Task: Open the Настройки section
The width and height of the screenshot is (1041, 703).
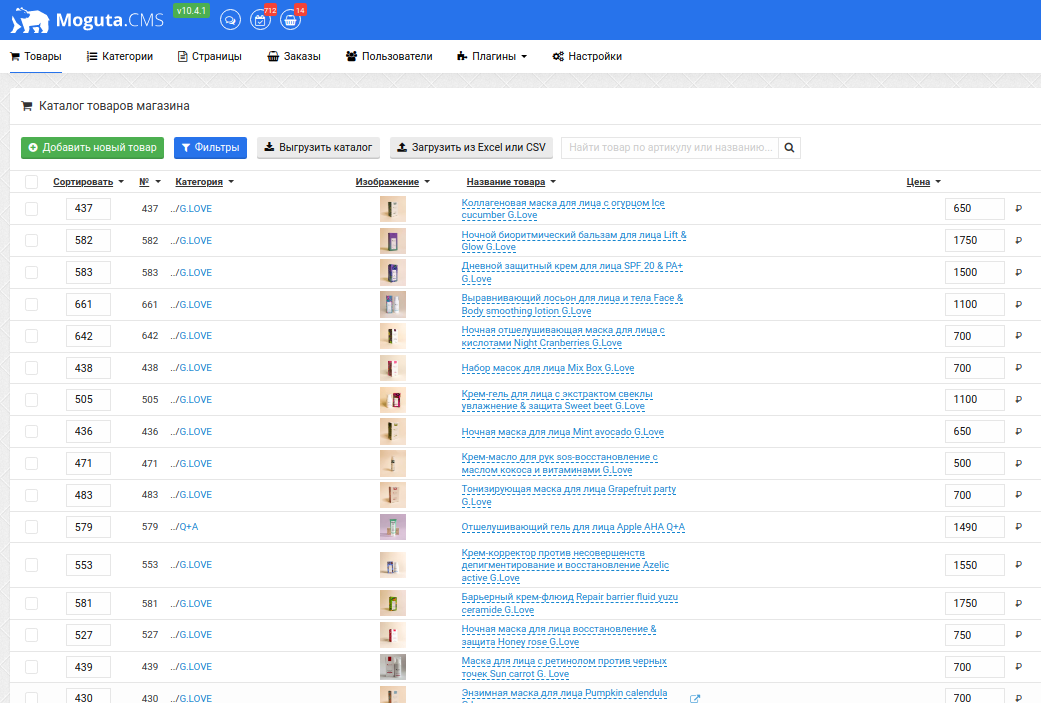Action: click(588, 56)
